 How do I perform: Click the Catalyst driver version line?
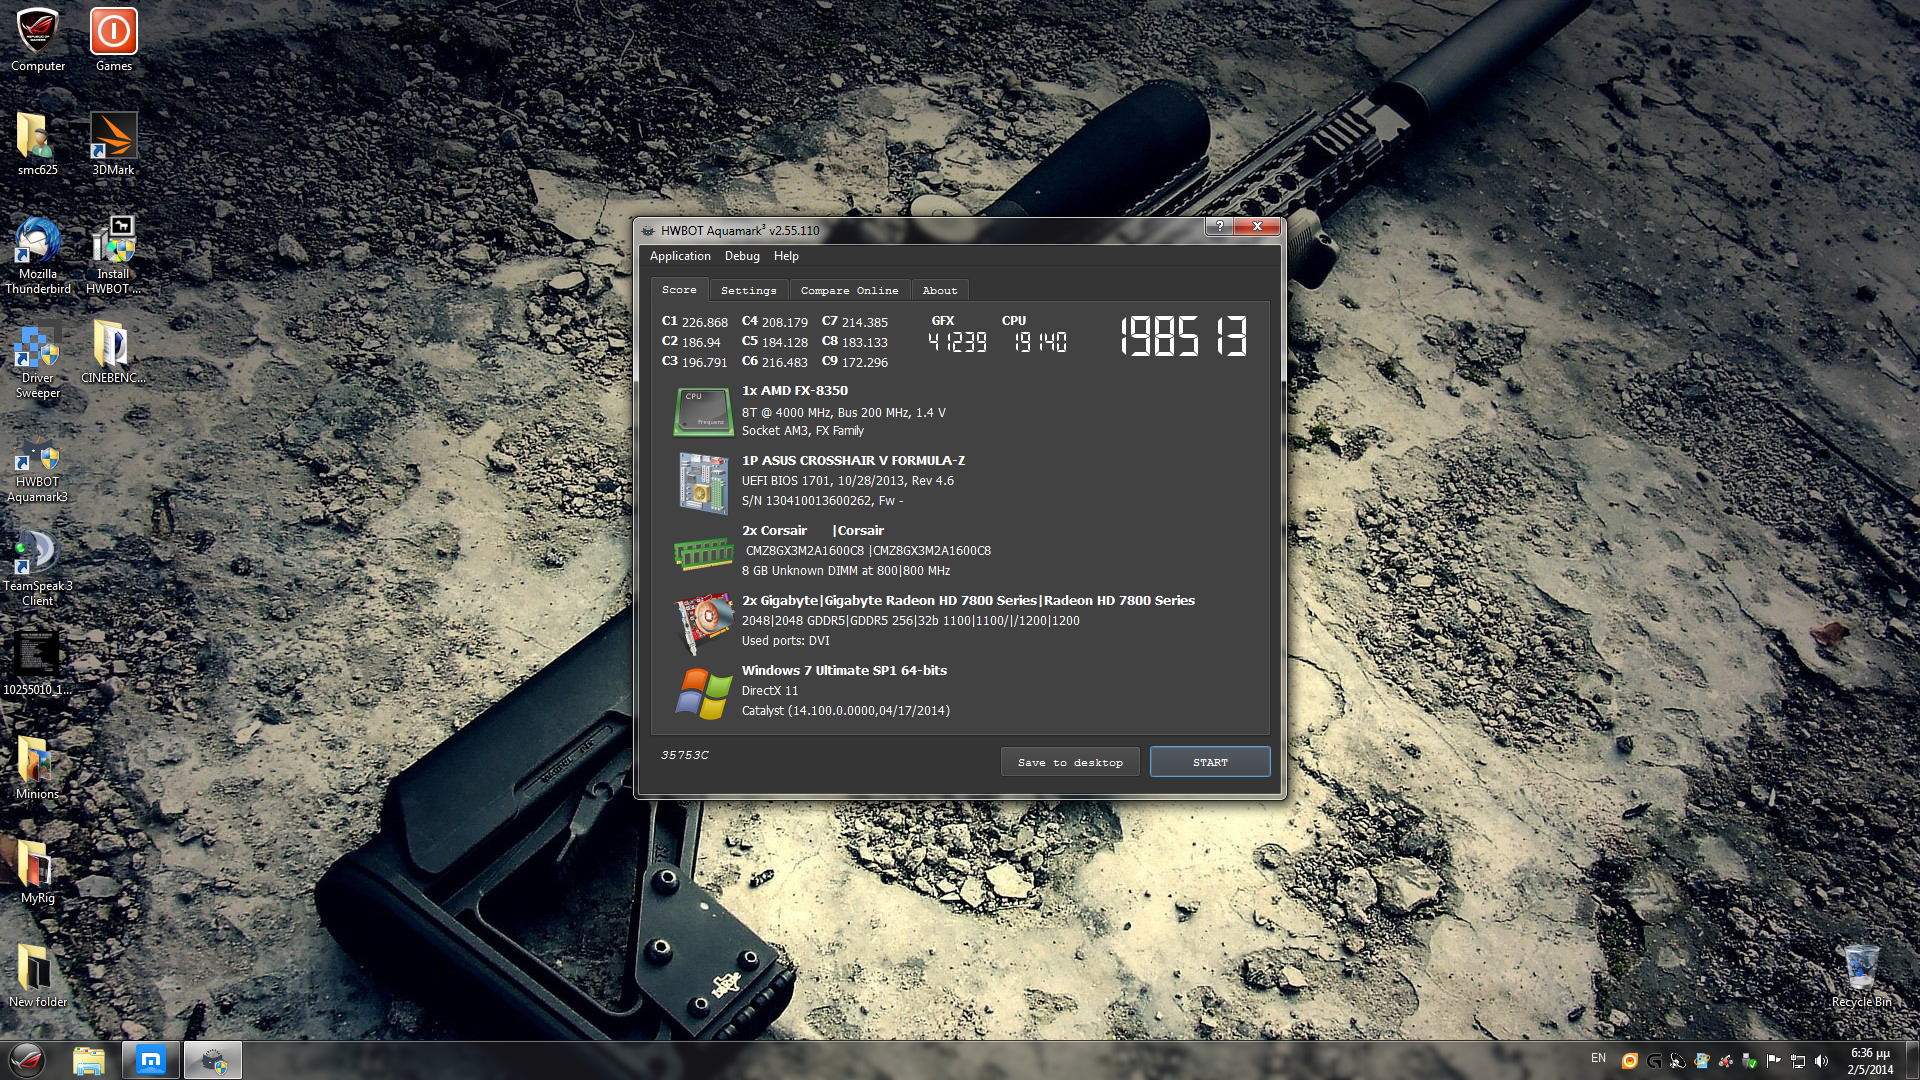pos(846,711)
